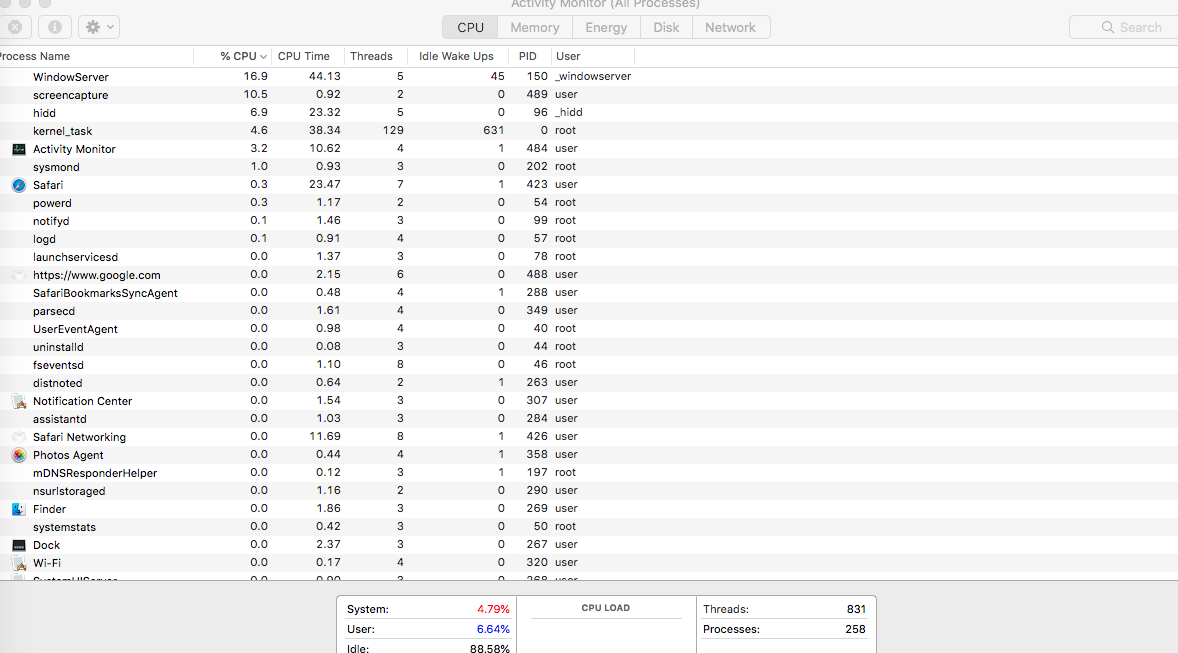Switch to the CPU tab
This screenshot has width=1178, height=653.
(470, 27)
